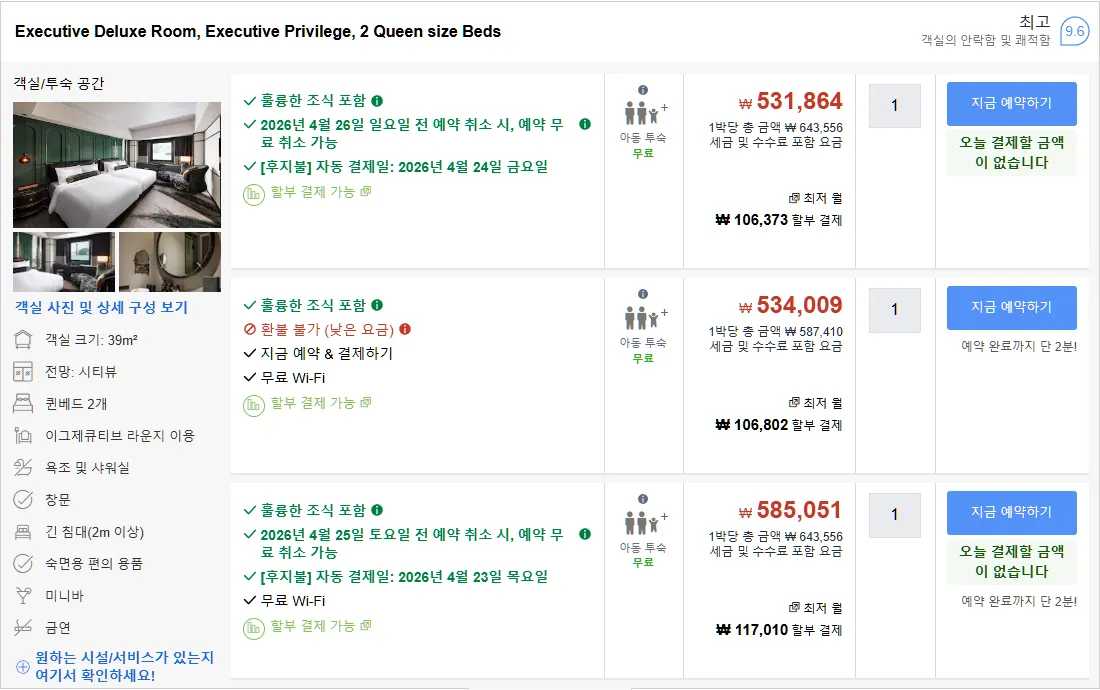Click the plus icon beside amenities check link
Viewport: 1100px width, 690px height.
tap(22, 667)
